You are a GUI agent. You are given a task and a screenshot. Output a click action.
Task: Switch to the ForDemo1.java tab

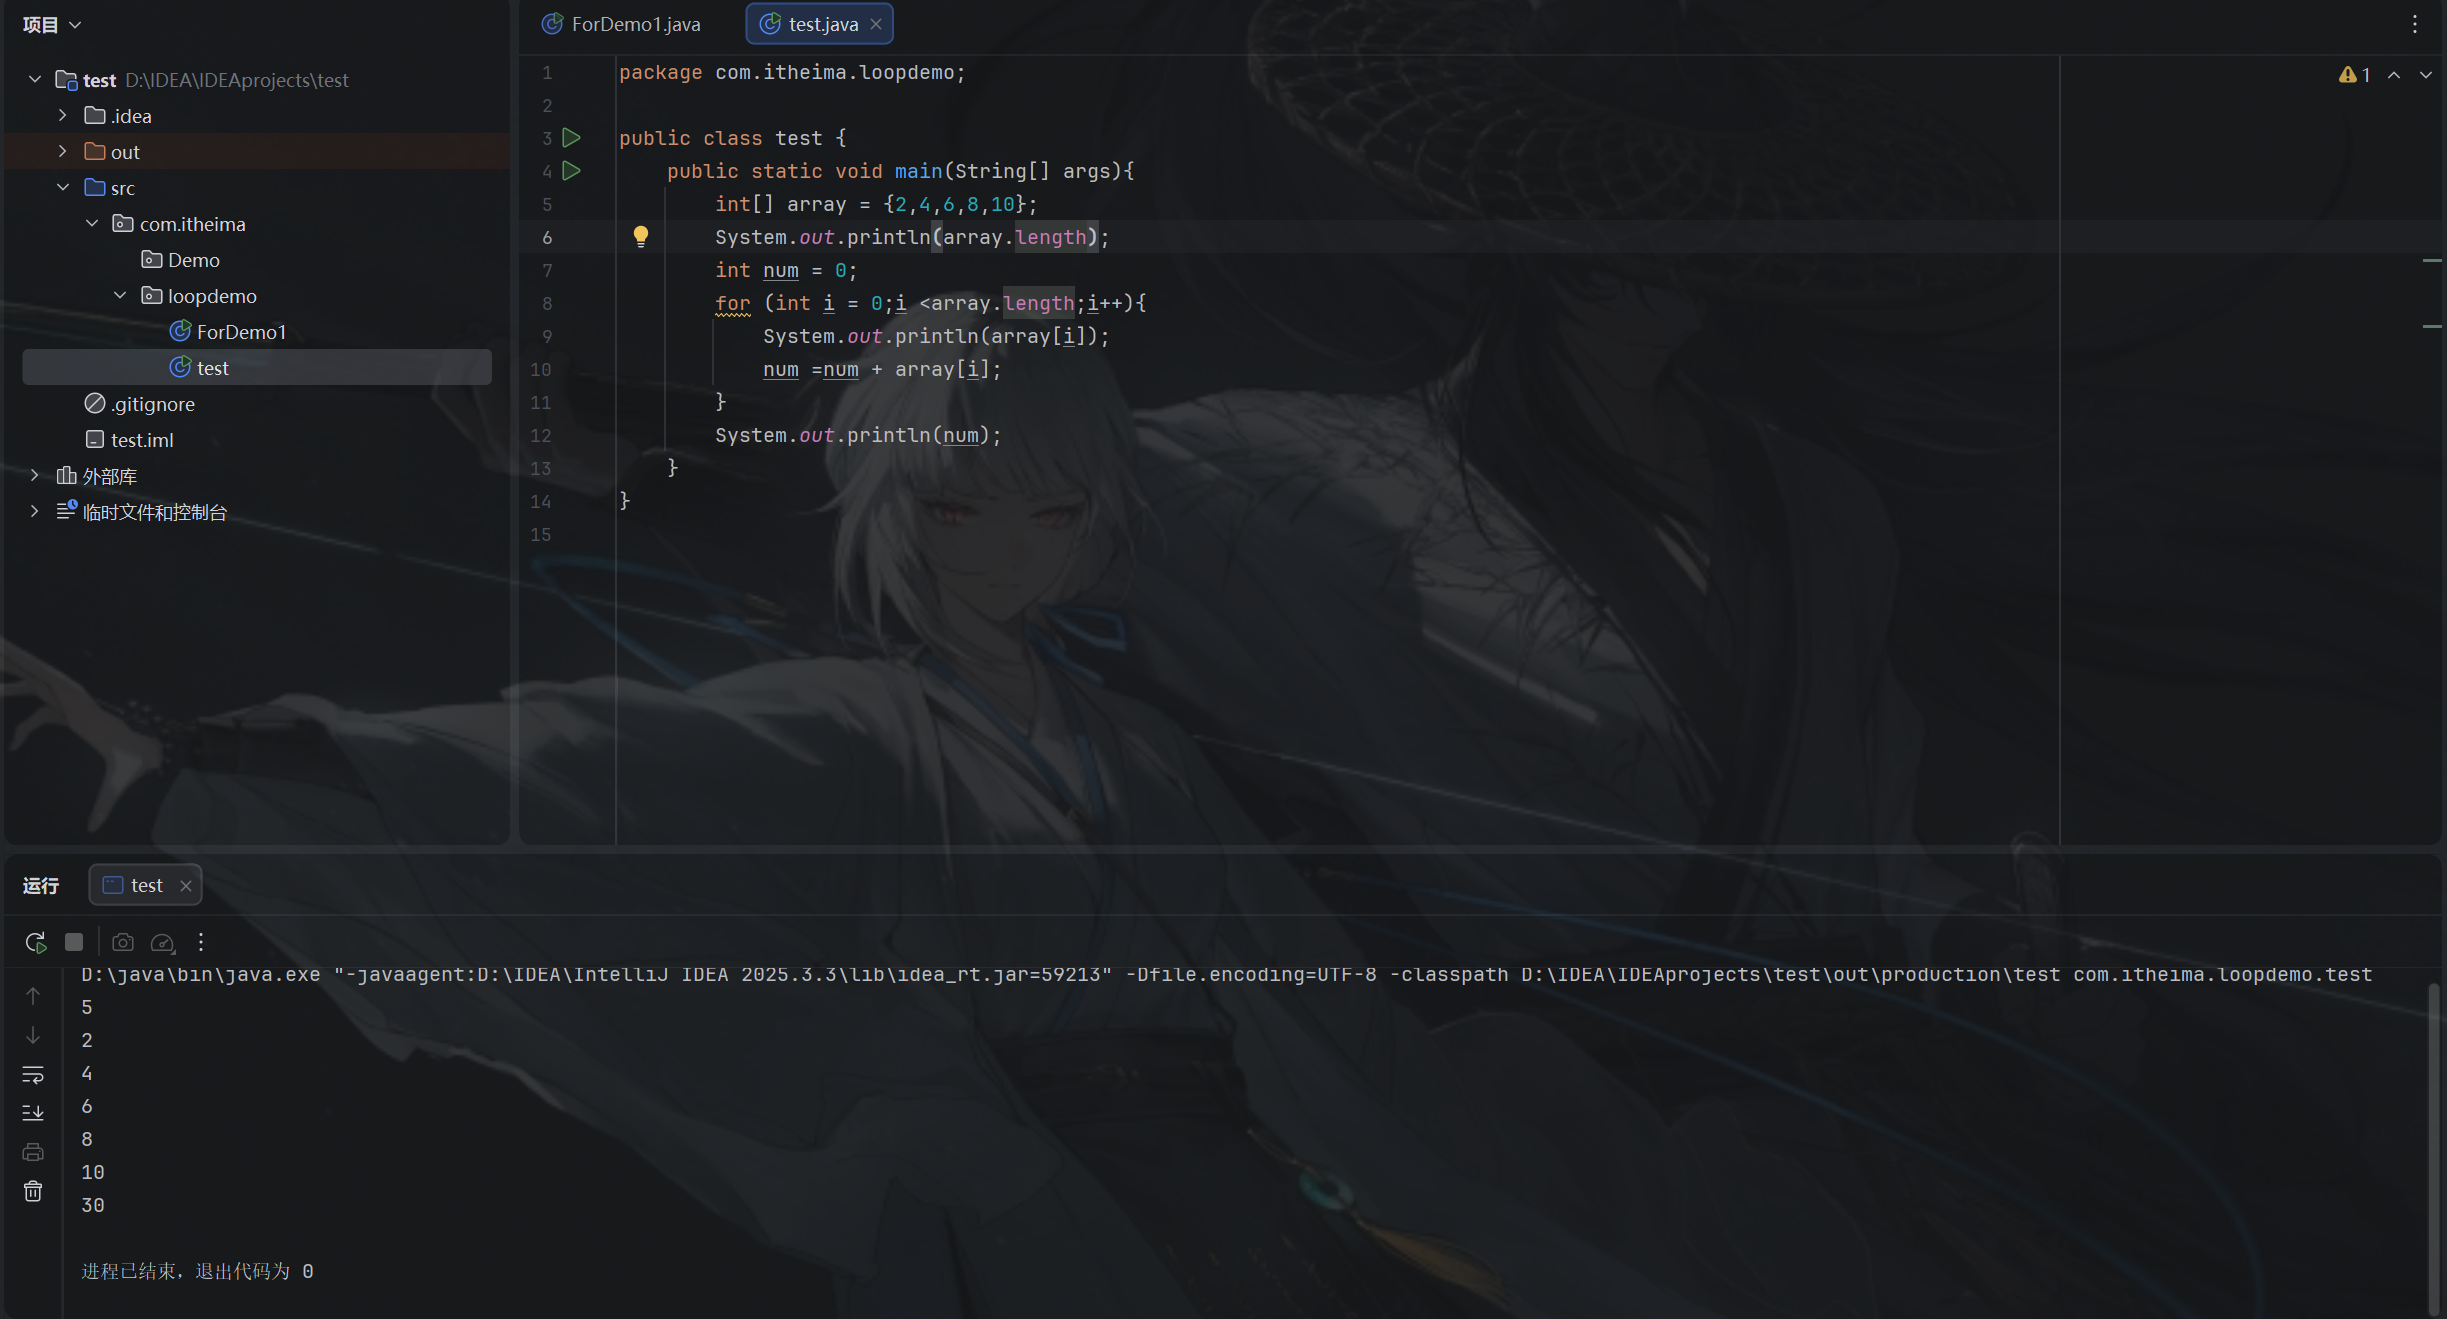point(621,24)
